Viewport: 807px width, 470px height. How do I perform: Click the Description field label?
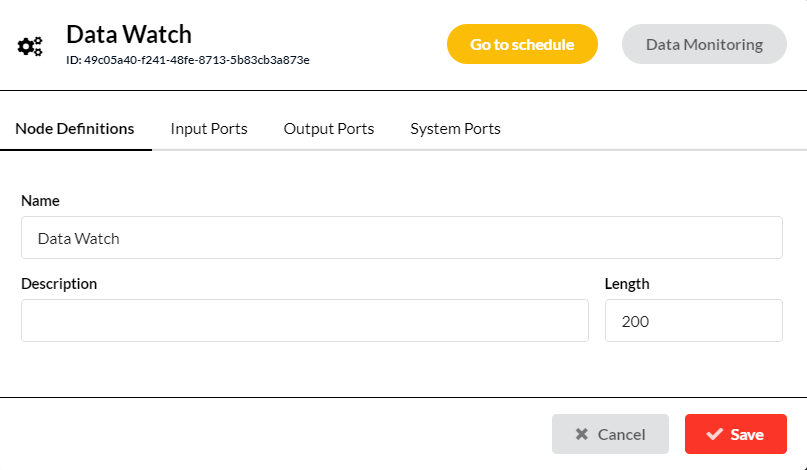tap(59, 284)
